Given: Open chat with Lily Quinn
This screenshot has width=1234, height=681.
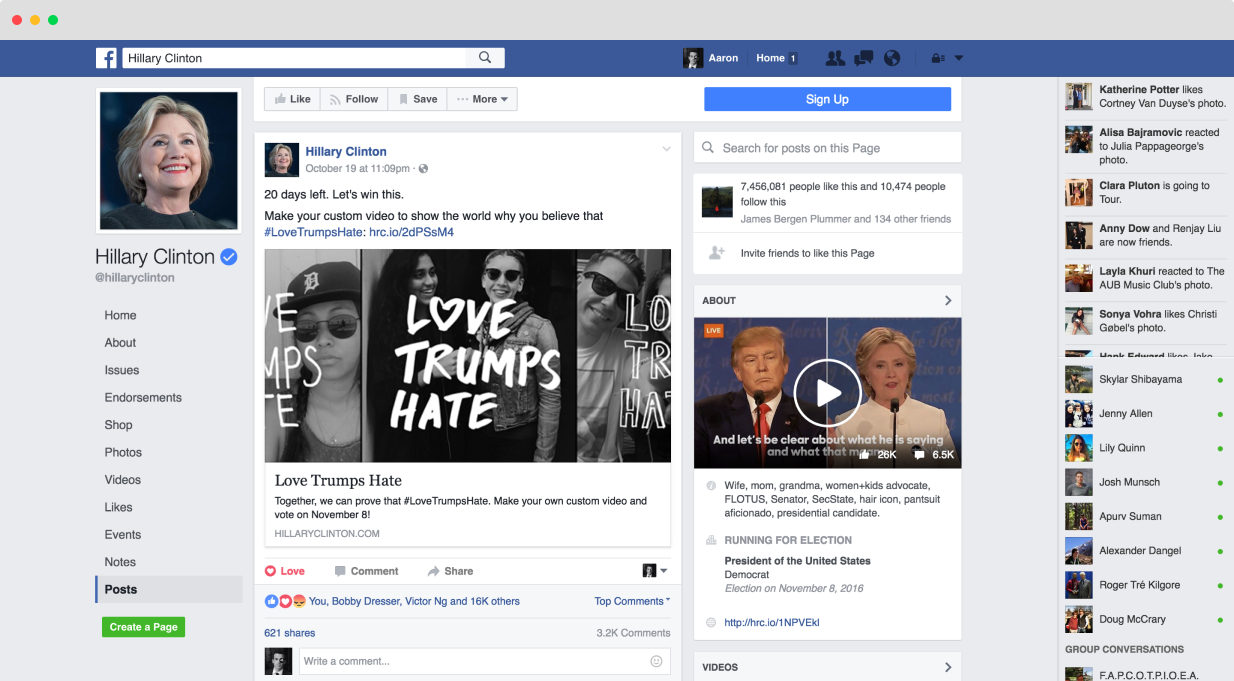Looking at the screenshot, I should coord(1145,448).
